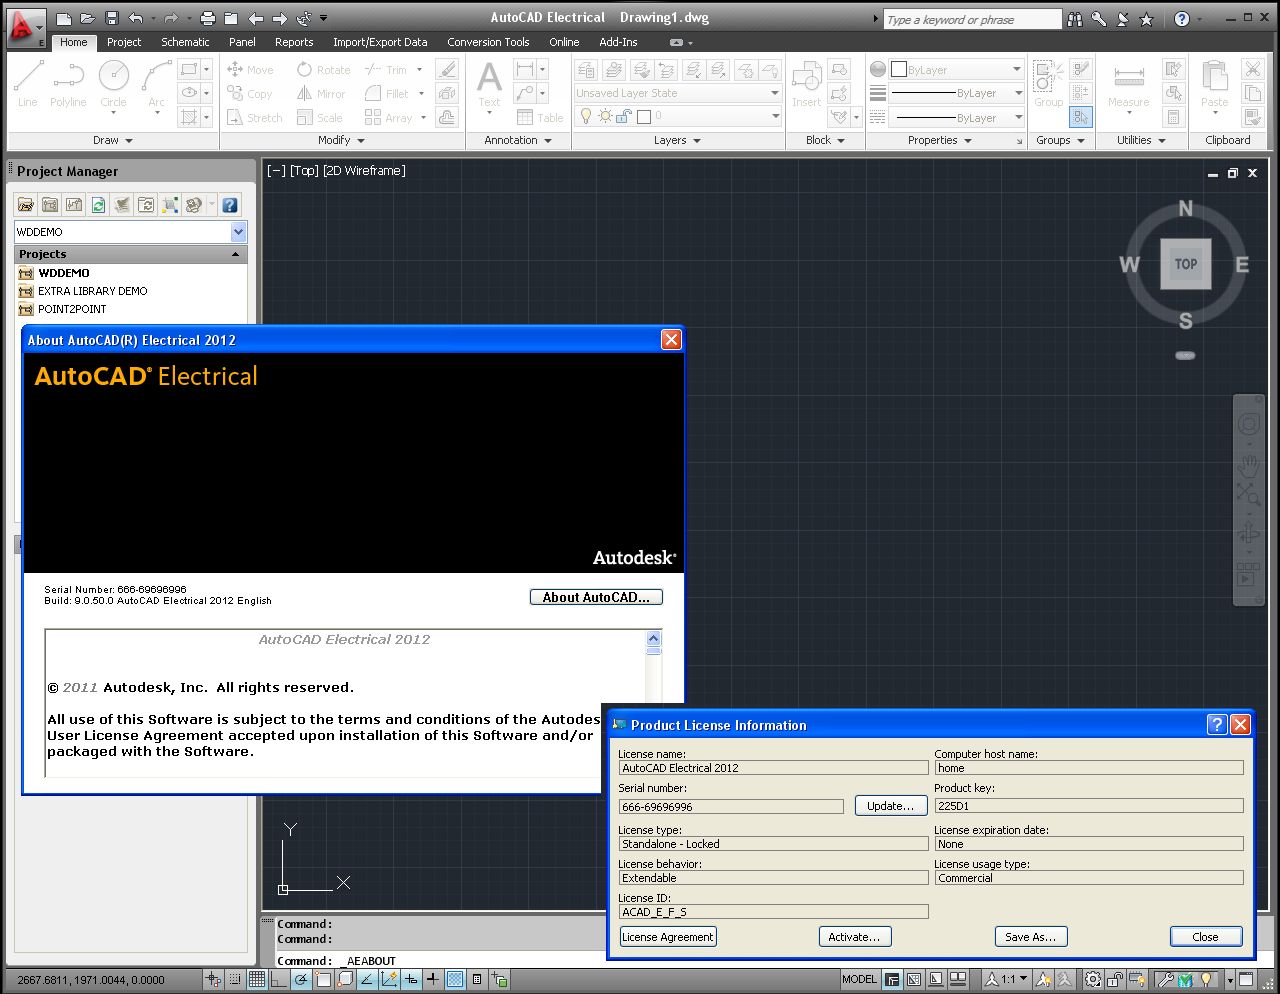Click the Table tool in Annotation panel
This screenshot has height=994, width=1280.
(x=540, y=117)
